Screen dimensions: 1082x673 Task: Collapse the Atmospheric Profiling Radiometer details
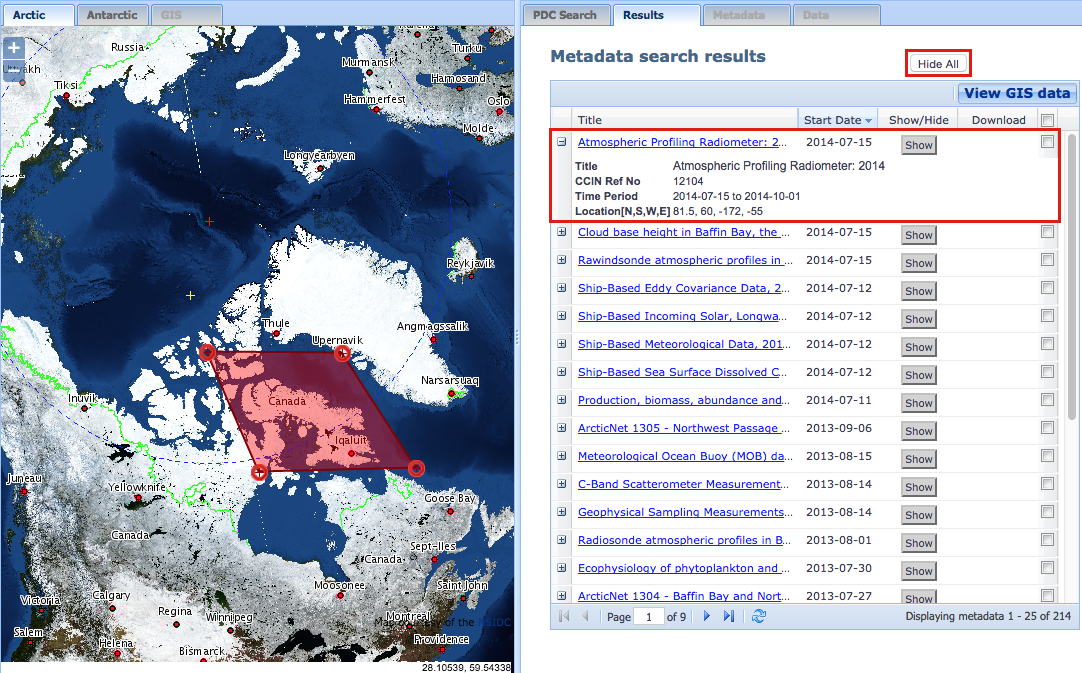pyautogui.click(x=562, y=143)
